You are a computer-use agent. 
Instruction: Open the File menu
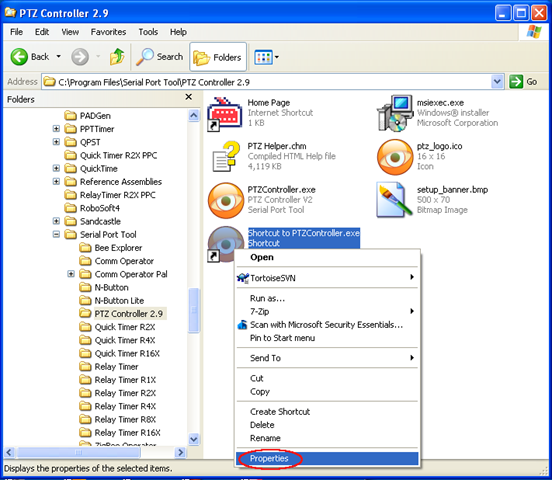pos(17,32)
